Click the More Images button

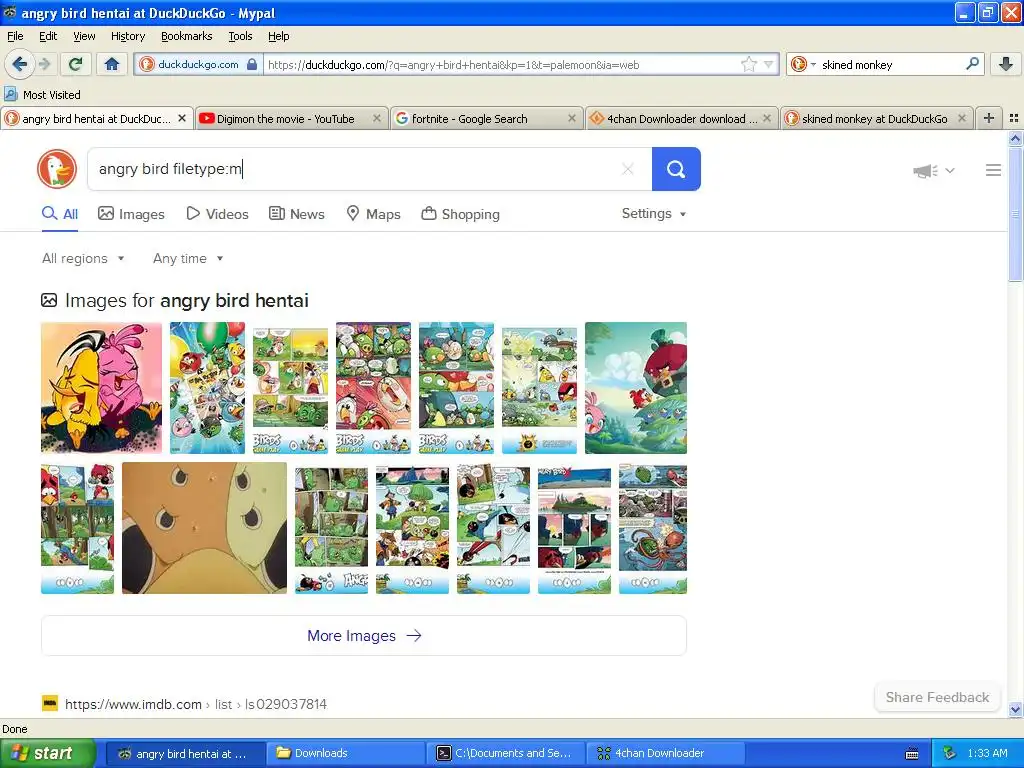(x=364, y=635)
